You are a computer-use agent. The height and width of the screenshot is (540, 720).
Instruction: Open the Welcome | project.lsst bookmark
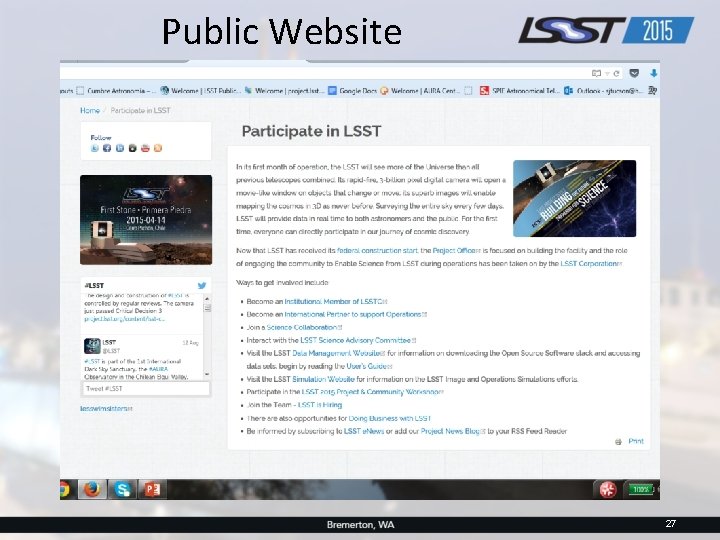(x=284, y=91)
